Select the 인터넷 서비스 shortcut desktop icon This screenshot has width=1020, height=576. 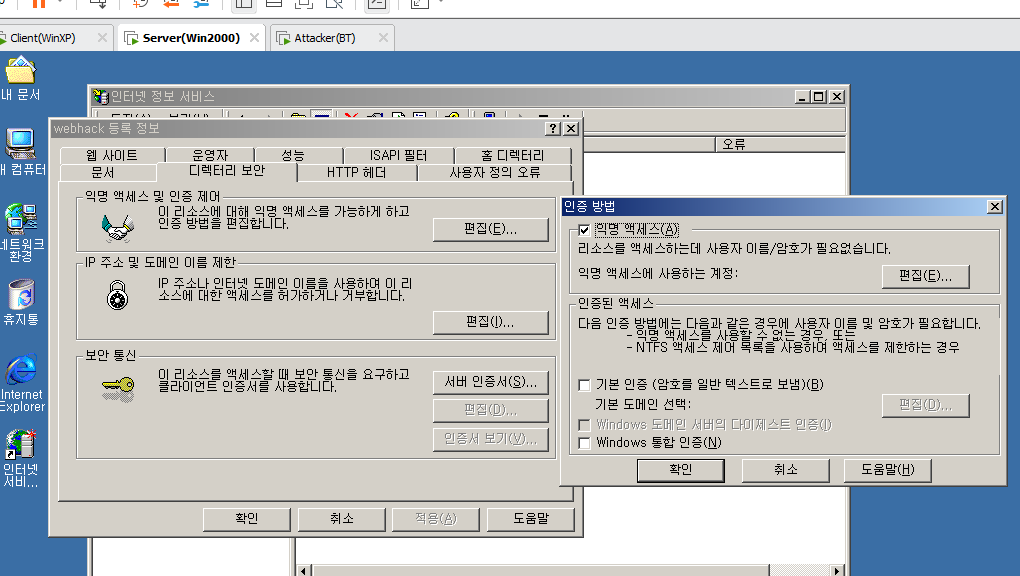click(x=21, y=458)
